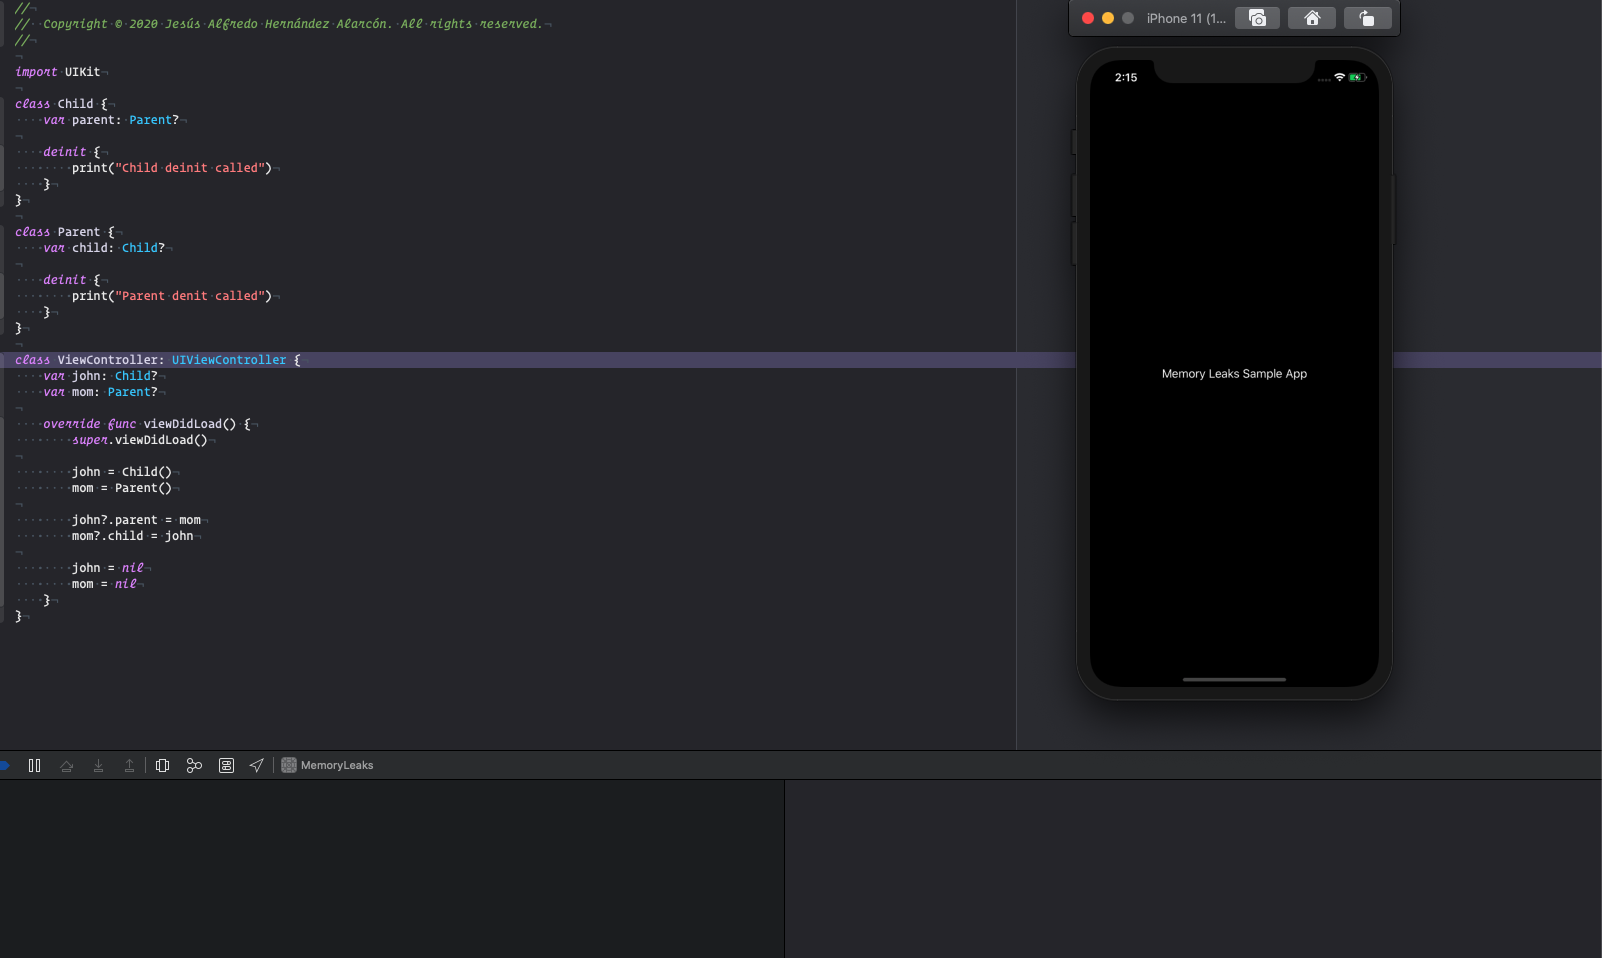Click the 'mom?.child = john' line

coord(133,536)
